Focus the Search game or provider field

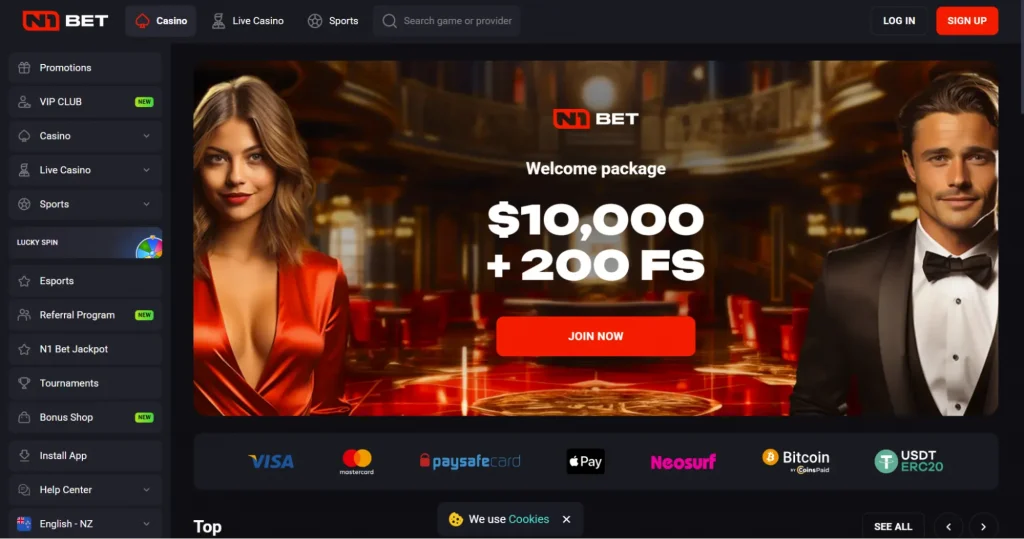(x=447, y=21)
